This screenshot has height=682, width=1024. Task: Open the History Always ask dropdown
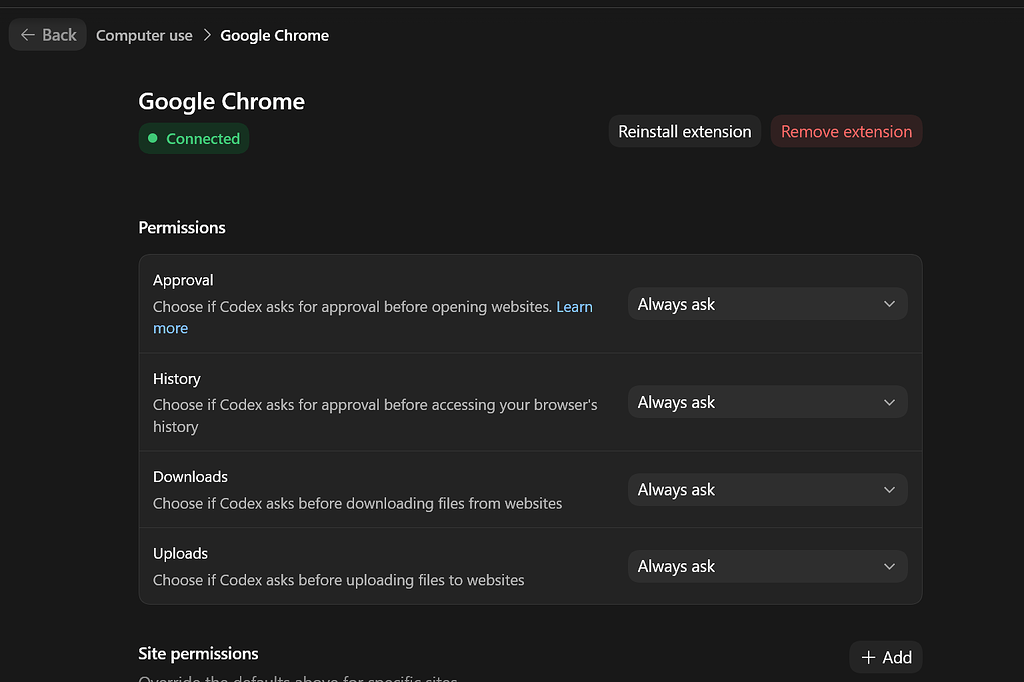click(767, 402)
